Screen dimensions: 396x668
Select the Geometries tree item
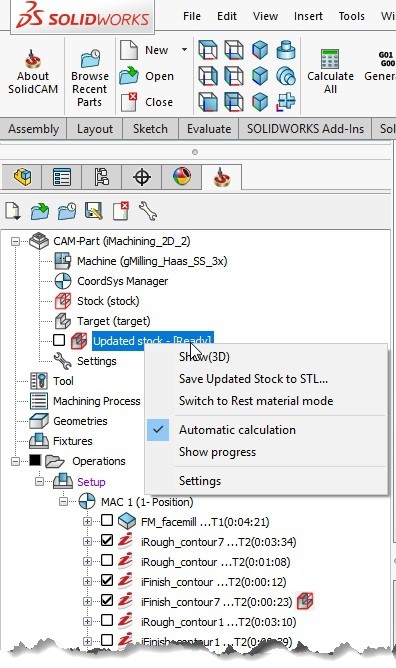click(80, 421)
